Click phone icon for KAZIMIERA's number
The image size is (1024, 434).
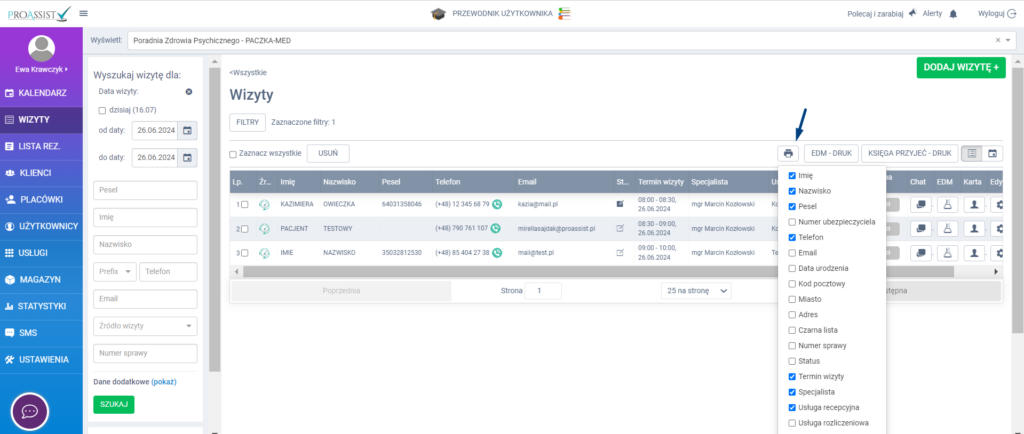pyautogui.click(x=497, y=204)
